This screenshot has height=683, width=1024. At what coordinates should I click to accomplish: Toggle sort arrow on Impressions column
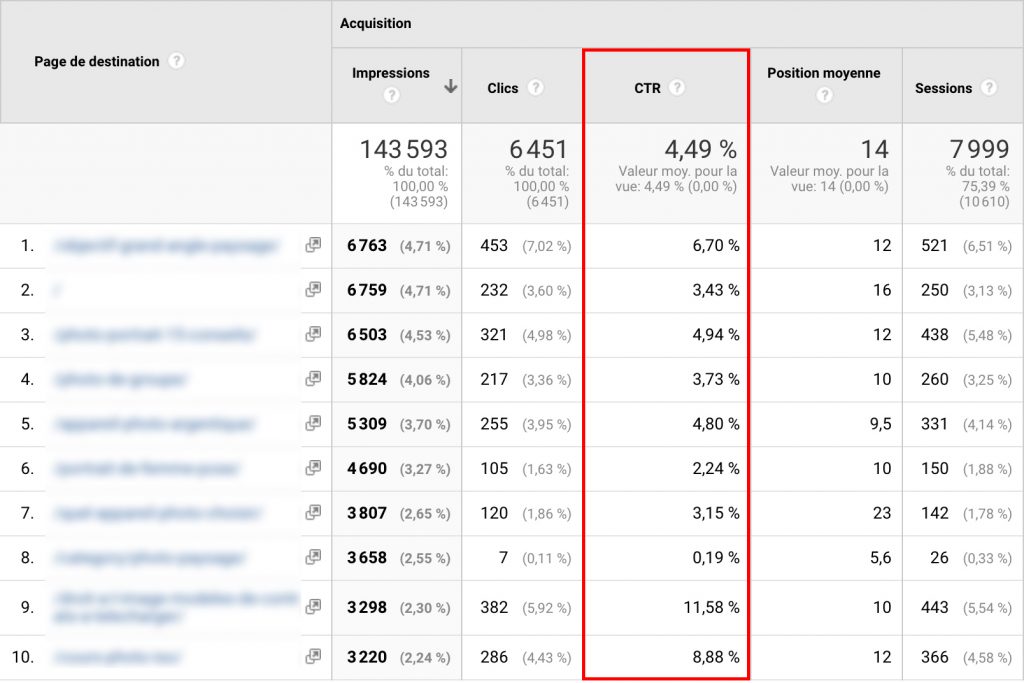(450, 87)
